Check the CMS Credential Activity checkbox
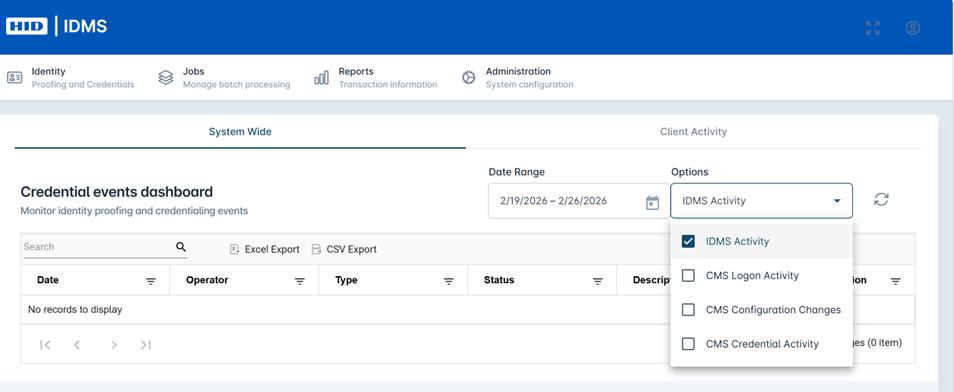The width and height of the screenshot is (954, 392). 688,344
